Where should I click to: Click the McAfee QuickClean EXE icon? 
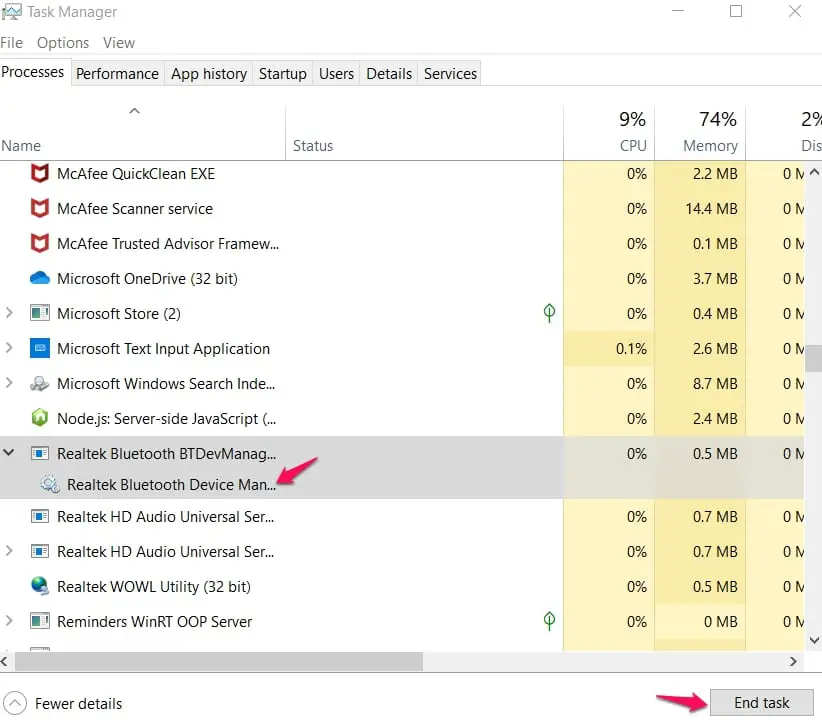point(40,174)
